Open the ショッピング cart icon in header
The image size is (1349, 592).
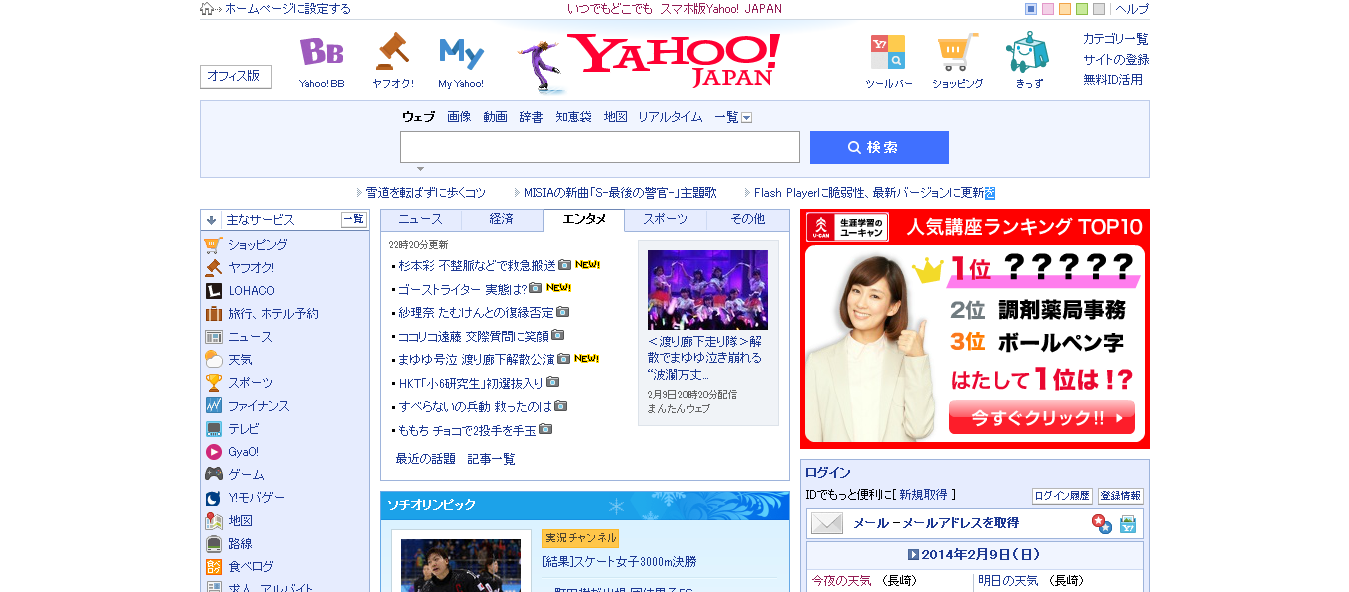pos(958,53)
